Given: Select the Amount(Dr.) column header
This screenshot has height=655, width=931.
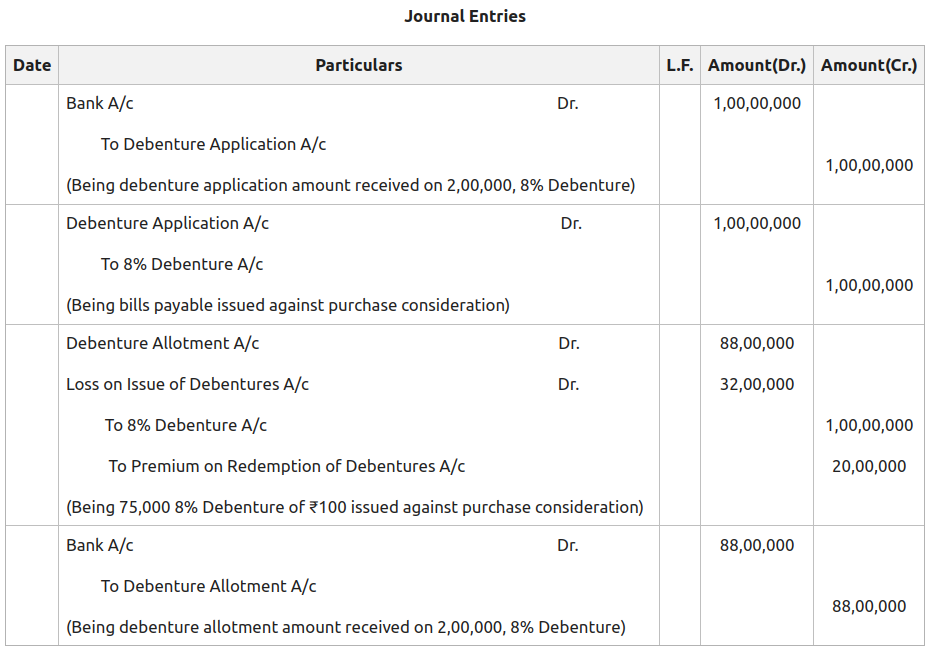Looking at the screenshot, I should pyautogui.click(x=756, y=65).
